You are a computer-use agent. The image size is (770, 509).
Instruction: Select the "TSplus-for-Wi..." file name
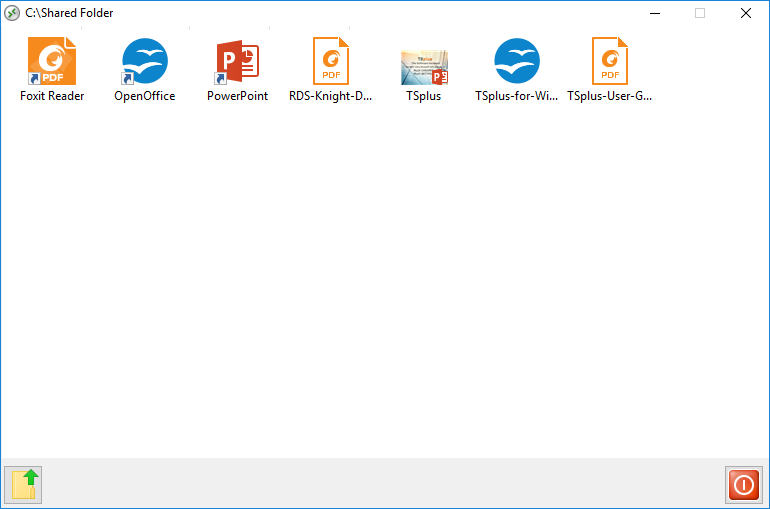point(516,96)
